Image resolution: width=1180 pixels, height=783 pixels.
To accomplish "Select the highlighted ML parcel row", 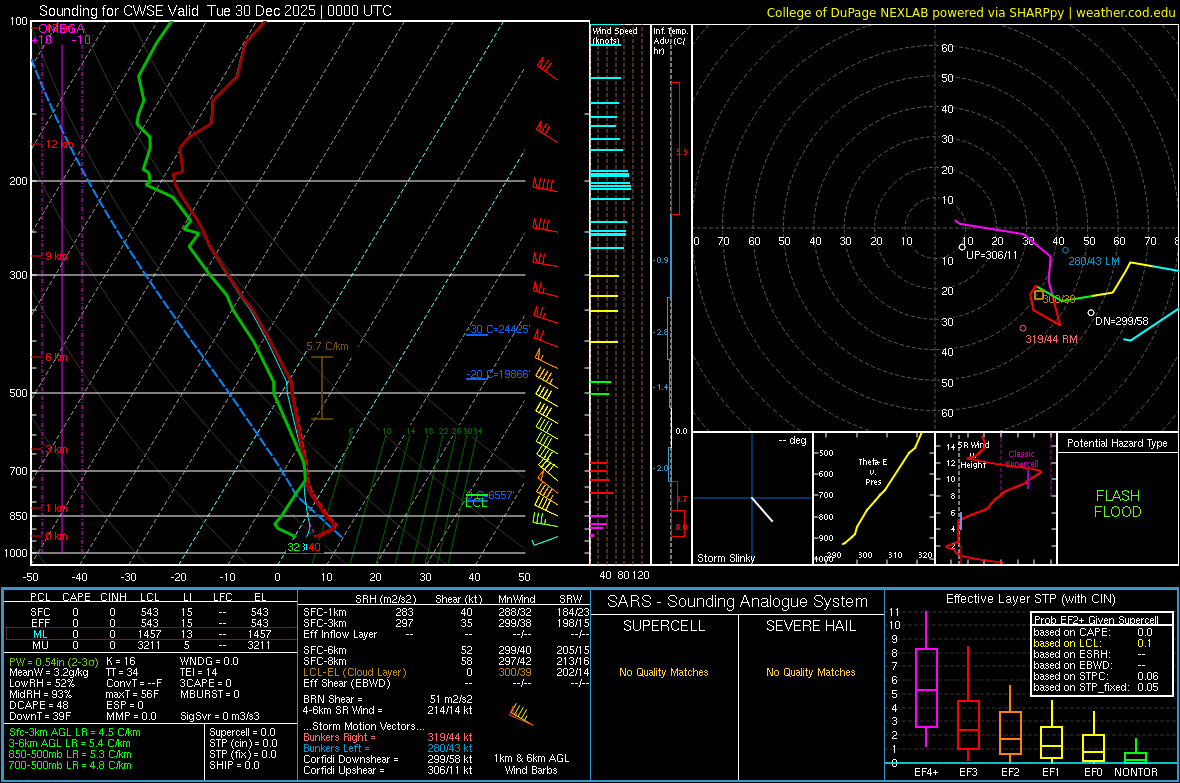I will coord(150,634).
